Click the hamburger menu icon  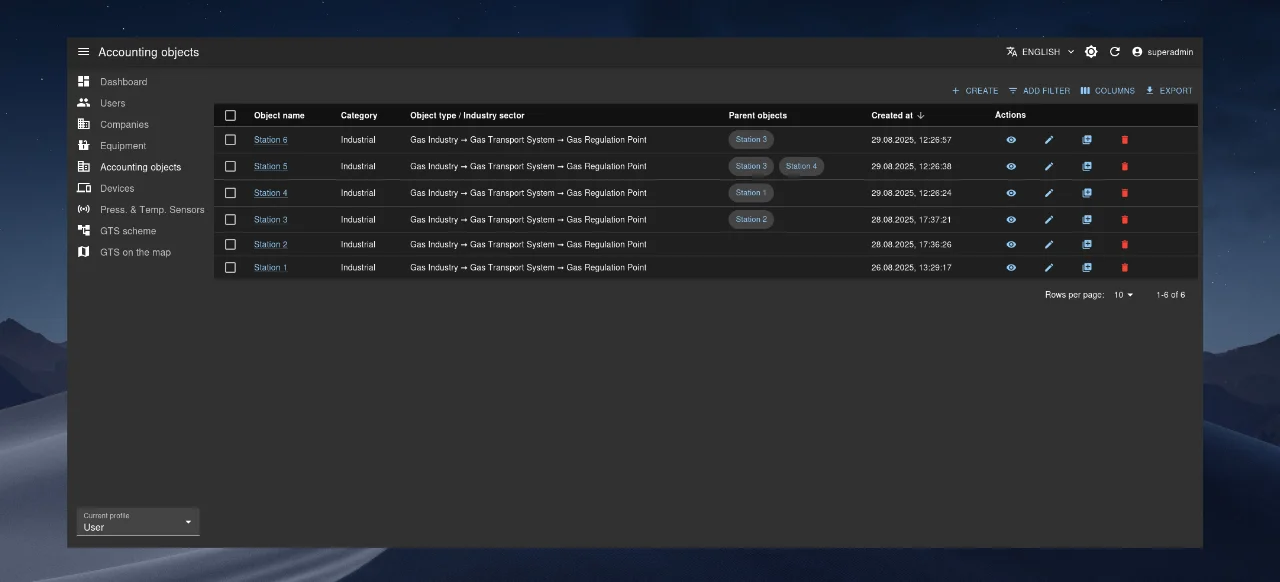coord(83,52)
